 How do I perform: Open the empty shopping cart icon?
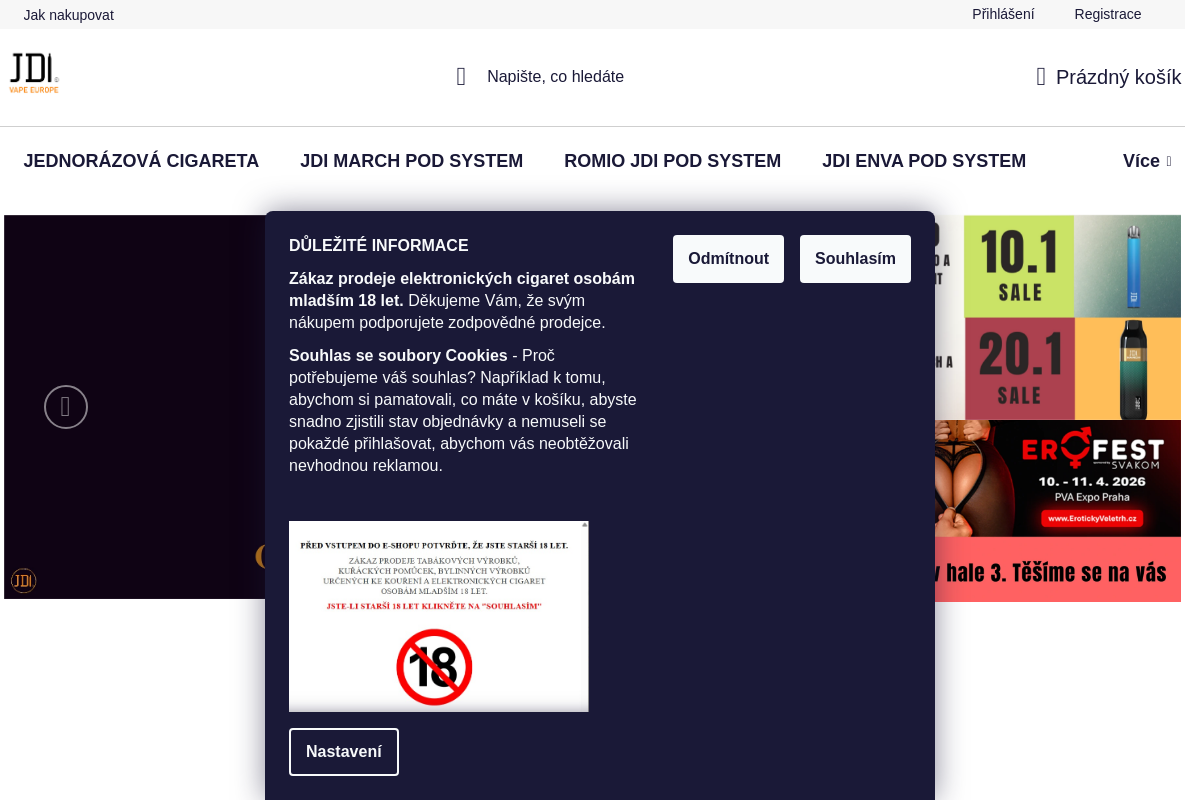(1041, 77)
